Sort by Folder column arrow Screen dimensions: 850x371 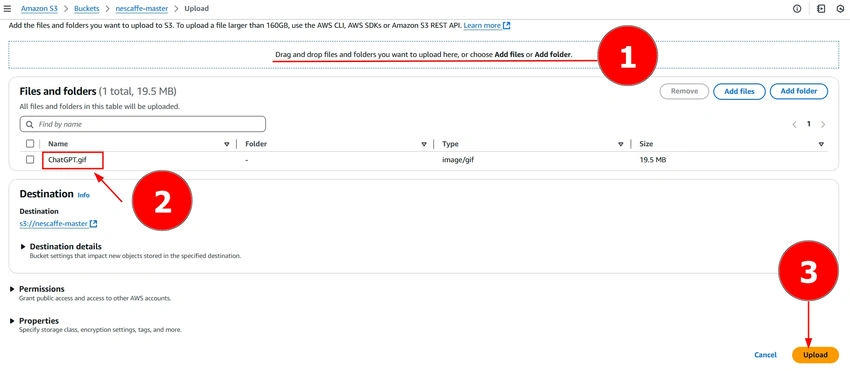424,144
